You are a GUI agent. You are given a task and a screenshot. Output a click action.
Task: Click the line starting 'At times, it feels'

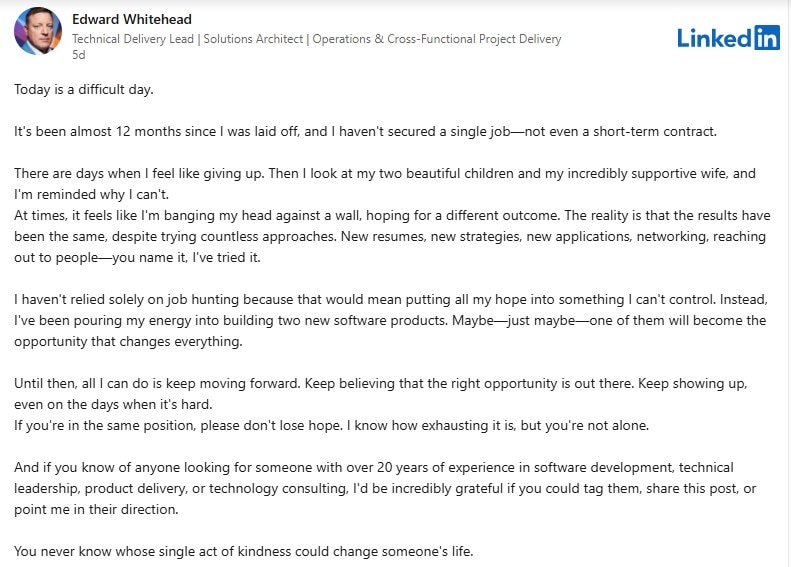[x=392, y=215]
